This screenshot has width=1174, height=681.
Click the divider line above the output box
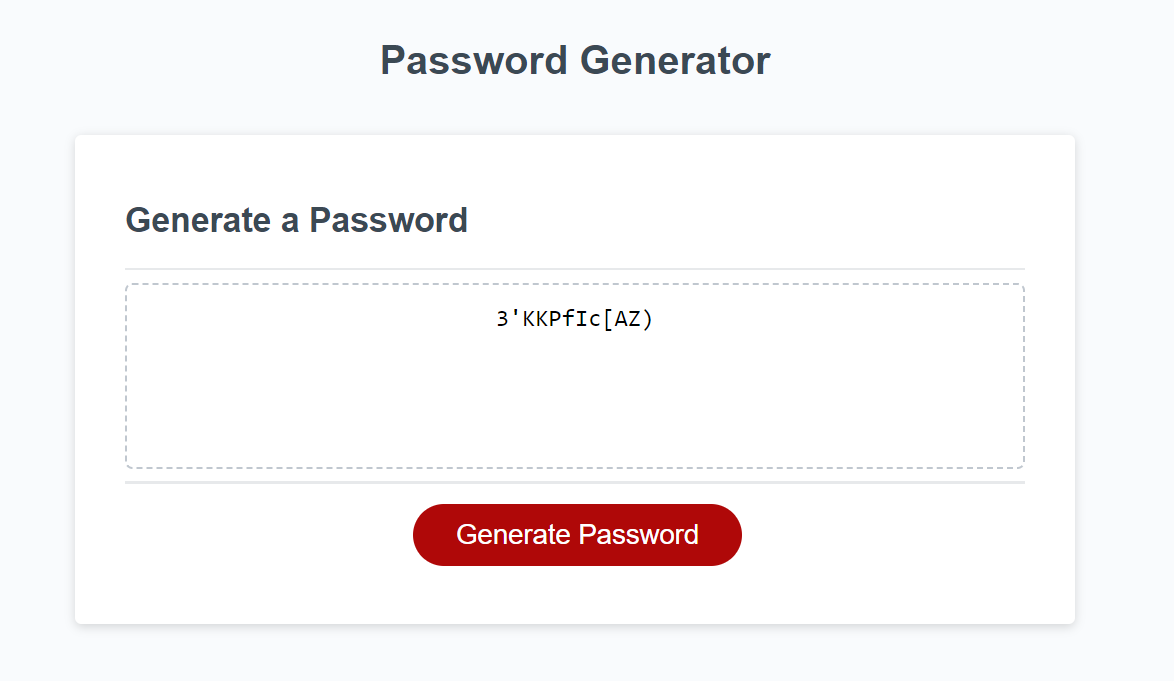tap(575, 266)
